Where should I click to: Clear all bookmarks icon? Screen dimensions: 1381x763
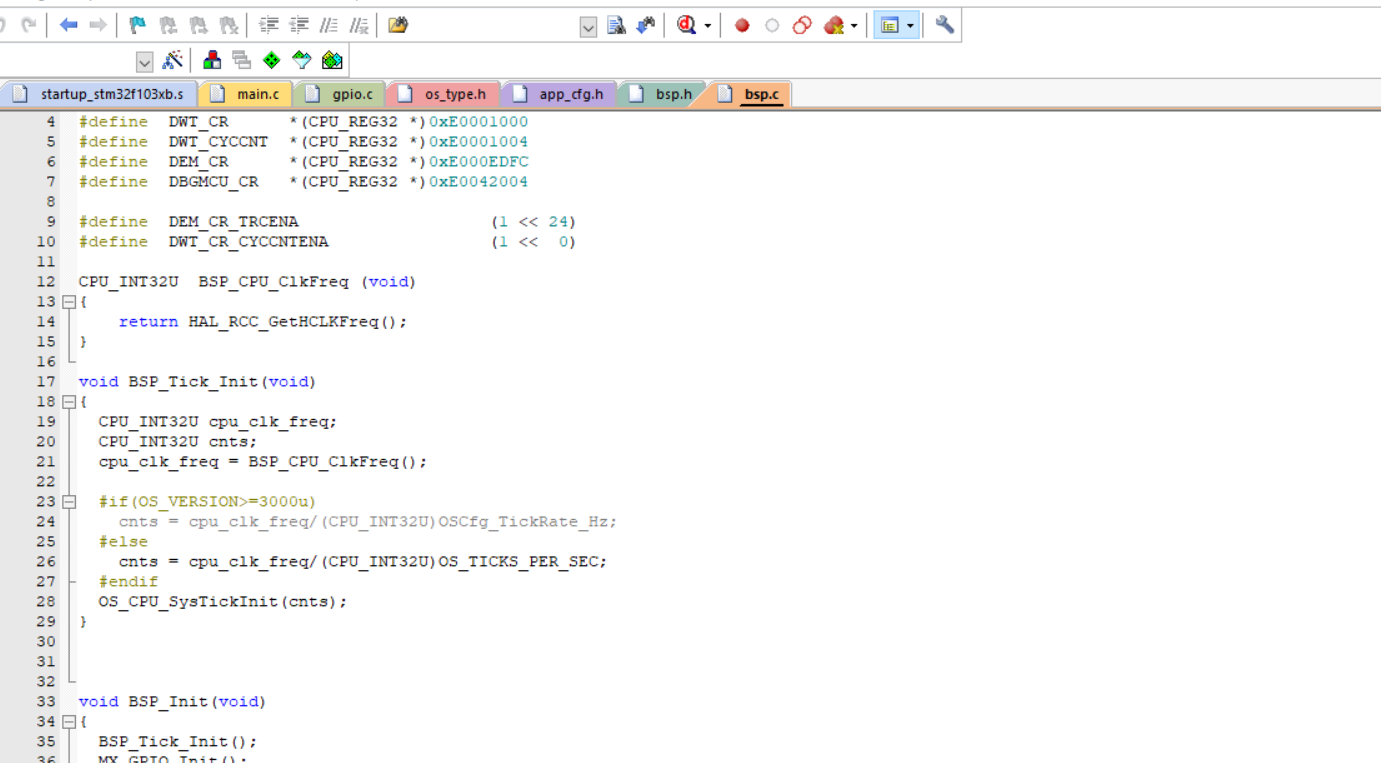tap(228, 25)
